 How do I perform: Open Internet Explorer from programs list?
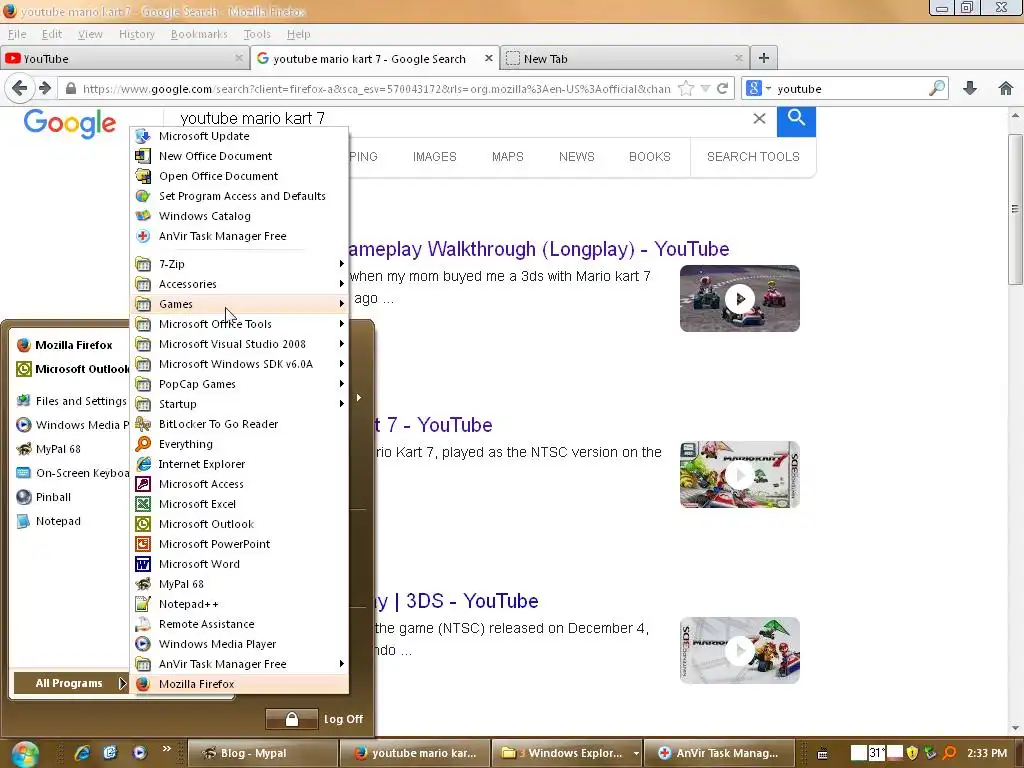[239, 464]
